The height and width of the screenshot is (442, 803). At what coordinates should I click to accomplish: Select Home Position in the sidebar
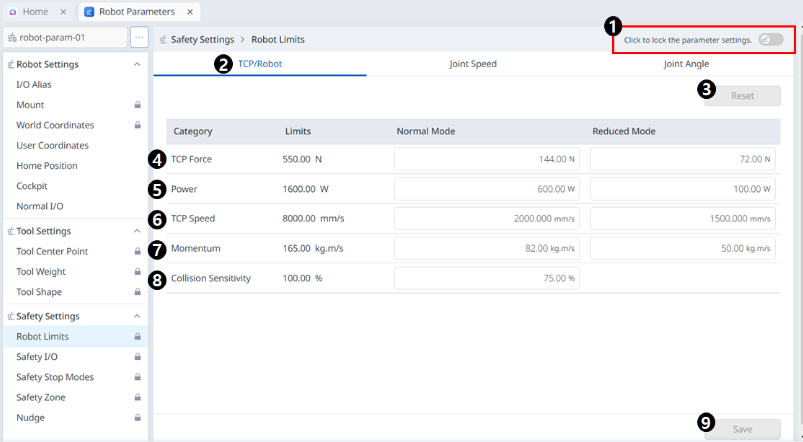(46, 166)
